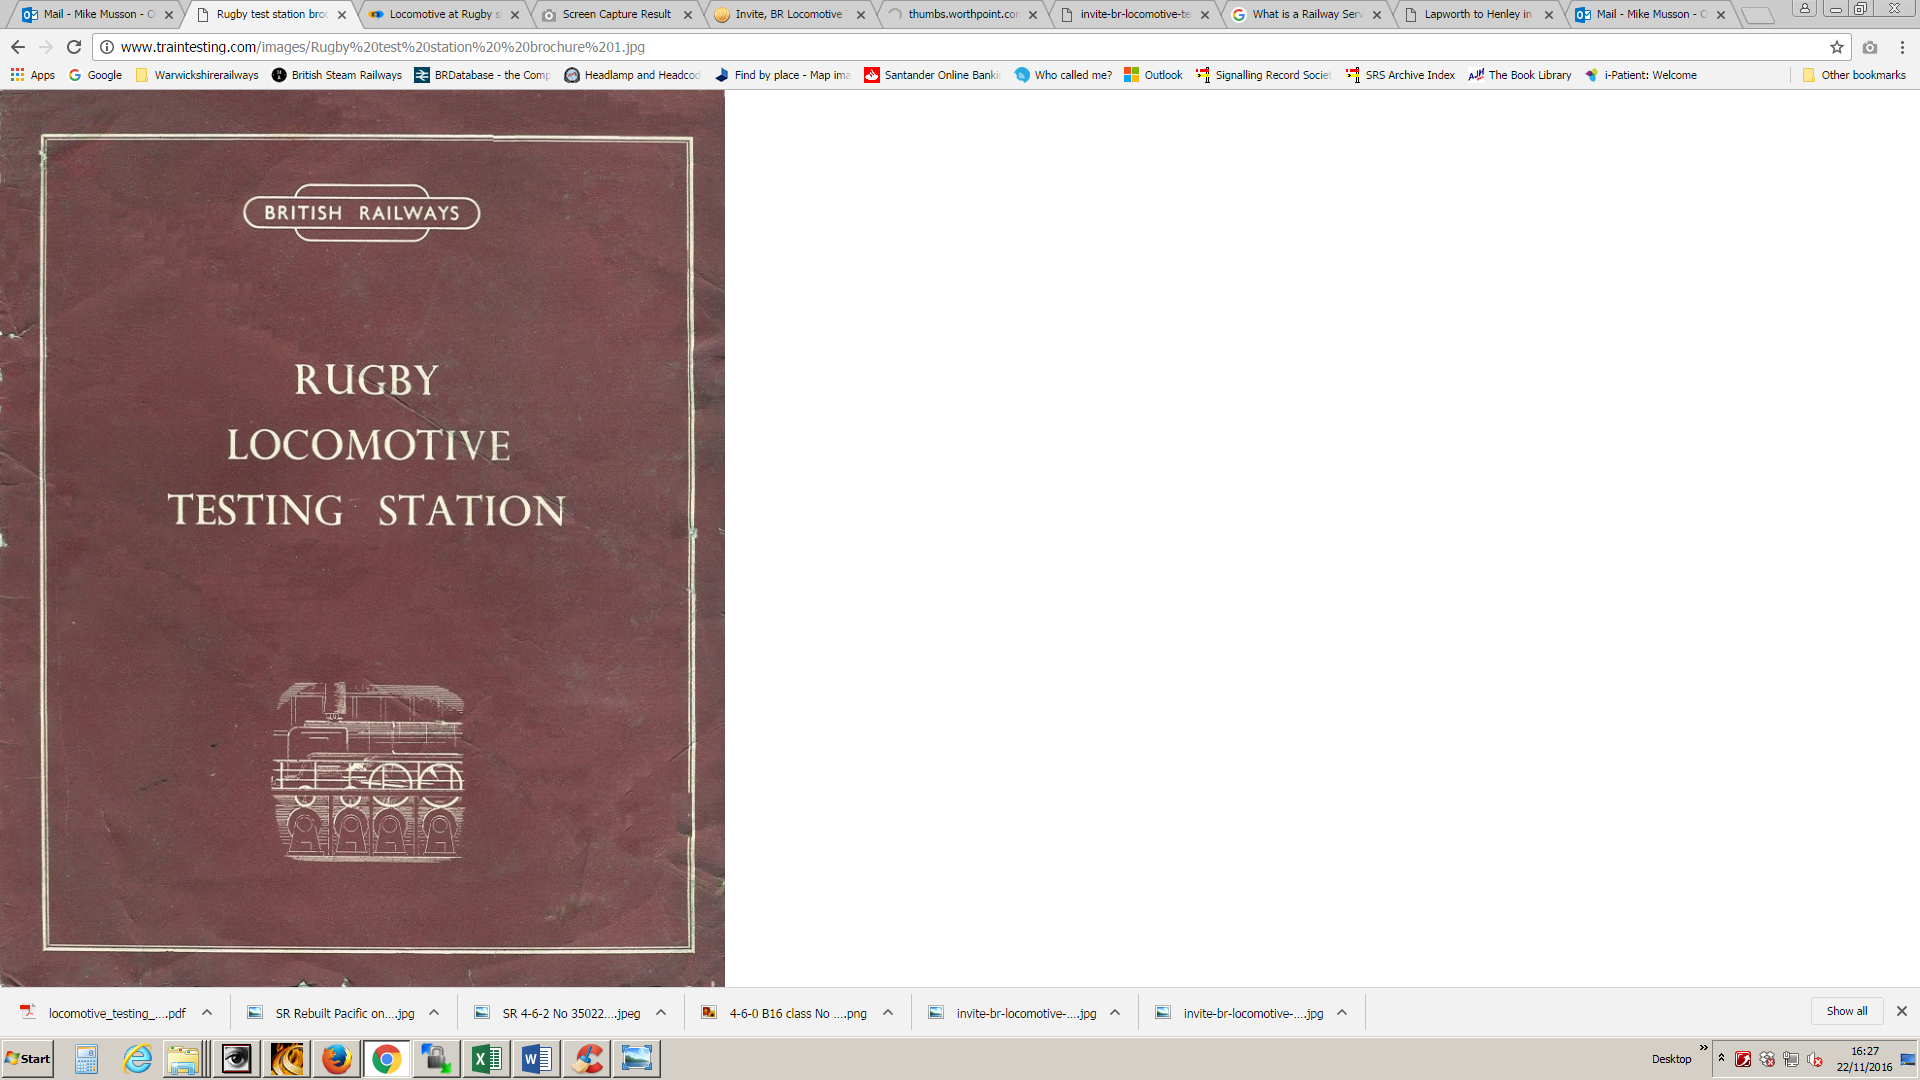Switch to Chrome taskbar icon

point(387,1059)
